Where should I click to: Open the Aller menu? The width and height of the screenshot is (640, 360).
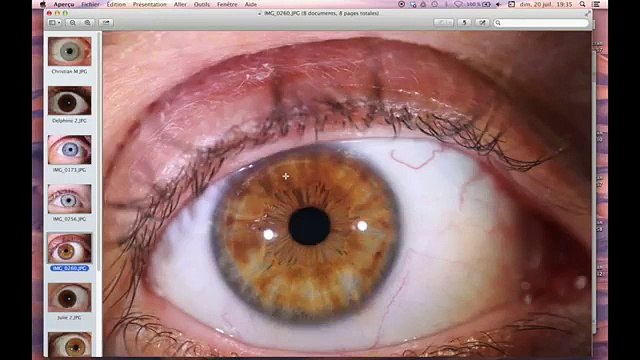pos(180,4)
